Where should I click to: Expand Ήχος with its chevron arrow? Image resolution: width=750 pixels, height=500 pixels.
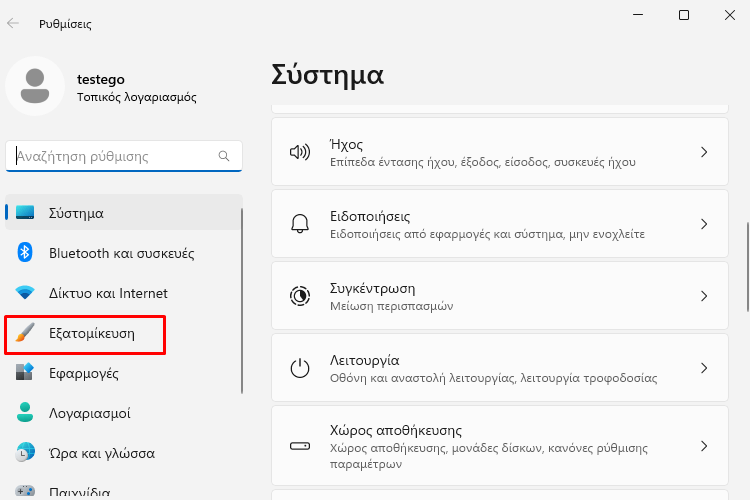(704, 152)
